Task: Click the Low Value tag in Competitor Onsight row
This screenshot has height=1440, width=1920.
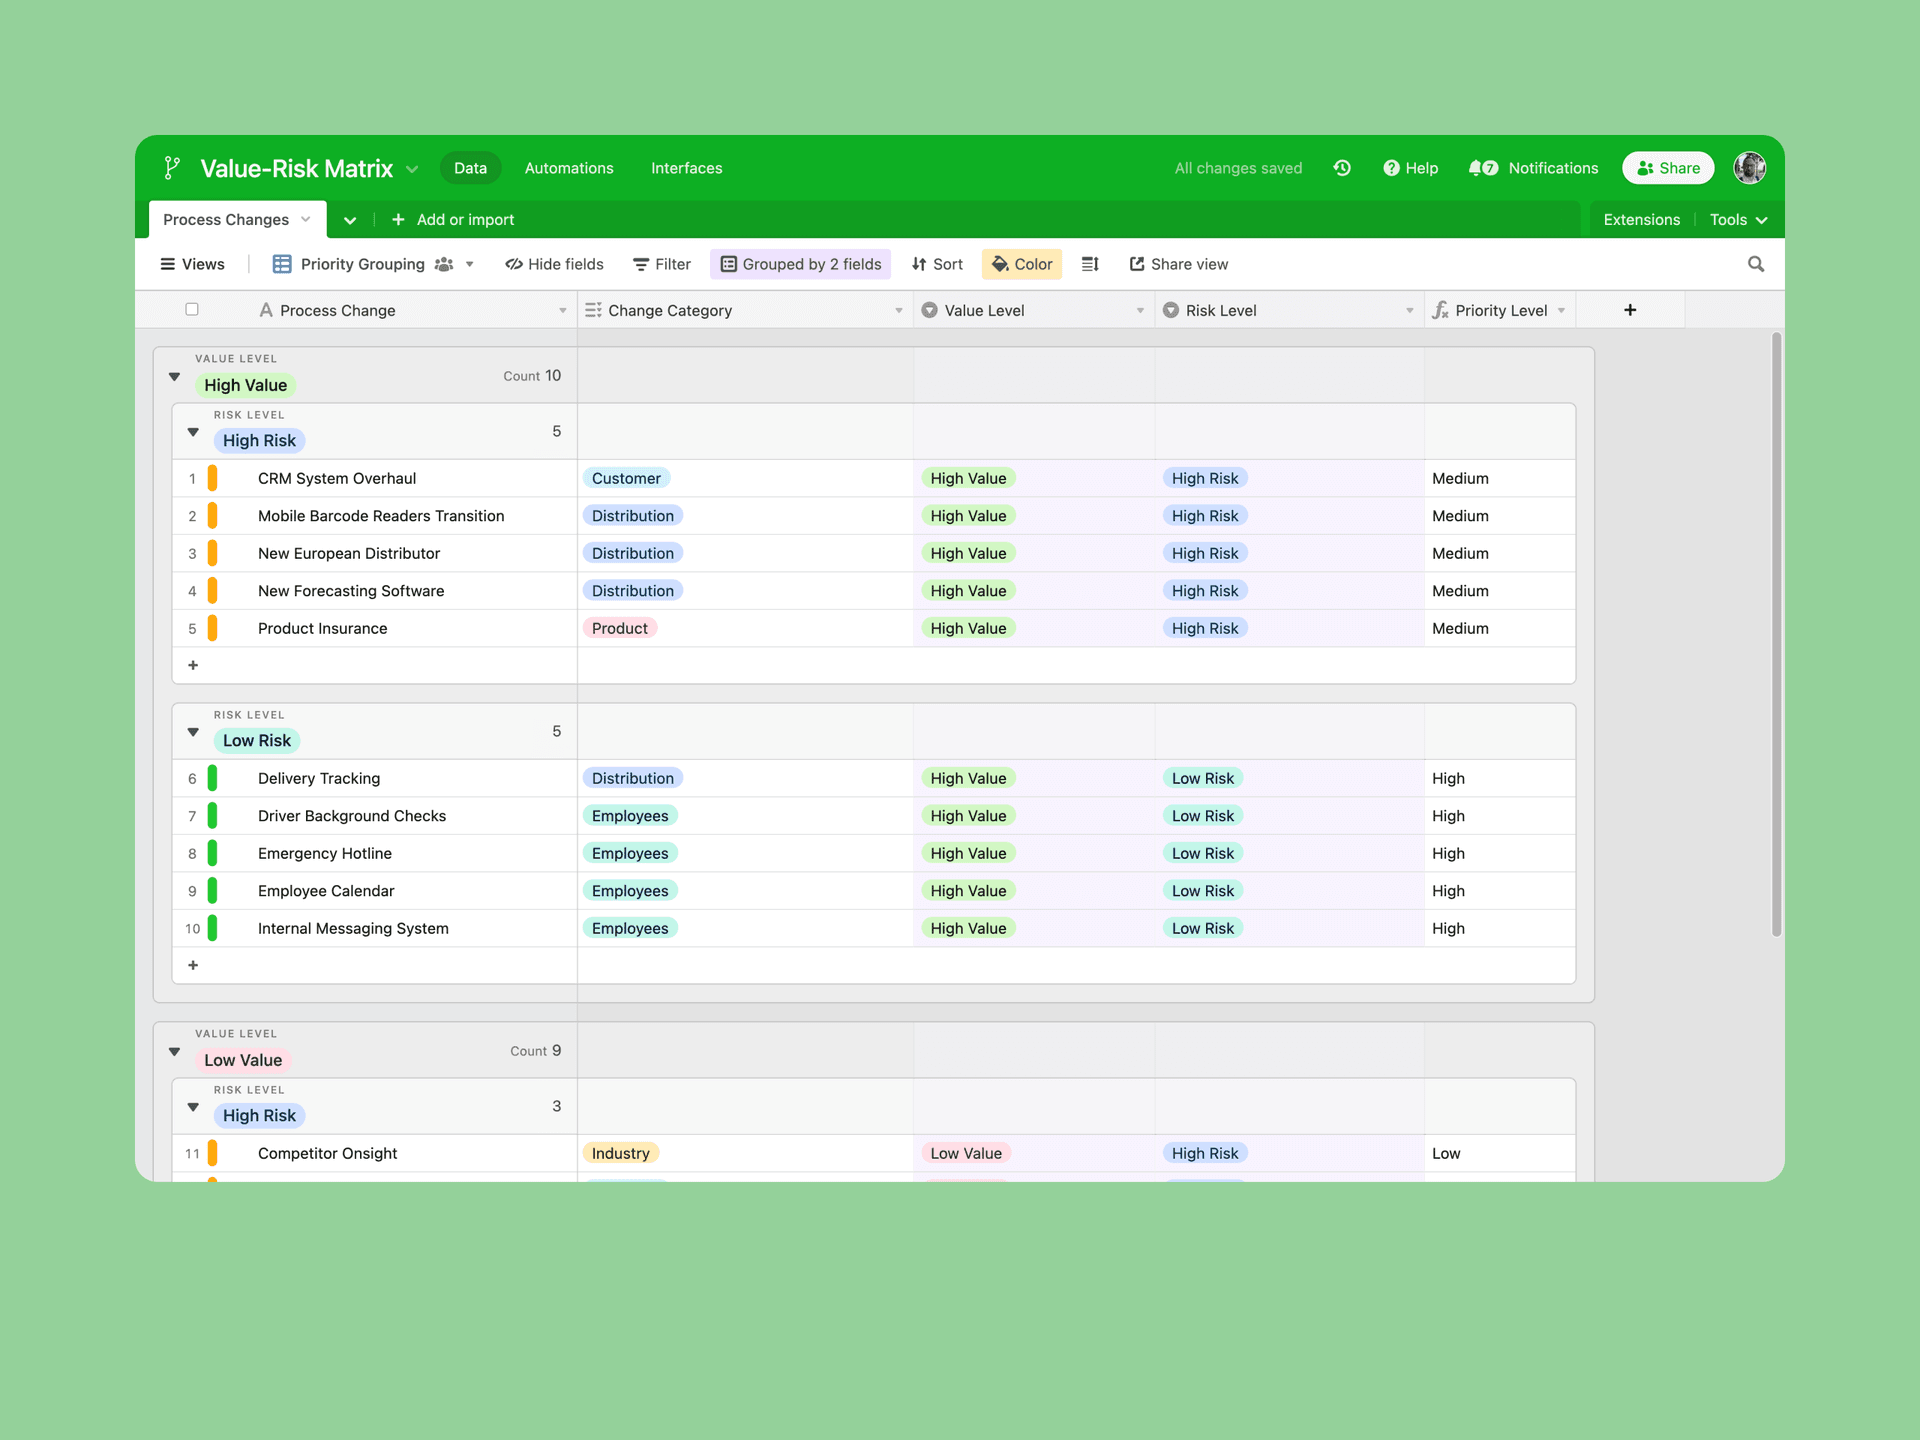Action: (966, 1153)
